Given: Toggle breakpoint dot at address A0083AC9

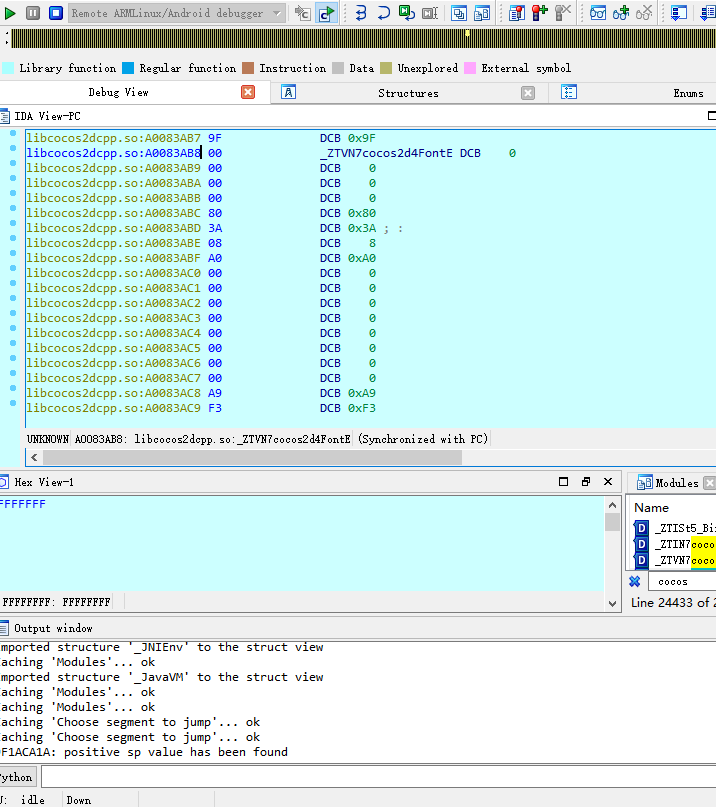Looking at the screenshot, I should [13, 403].
